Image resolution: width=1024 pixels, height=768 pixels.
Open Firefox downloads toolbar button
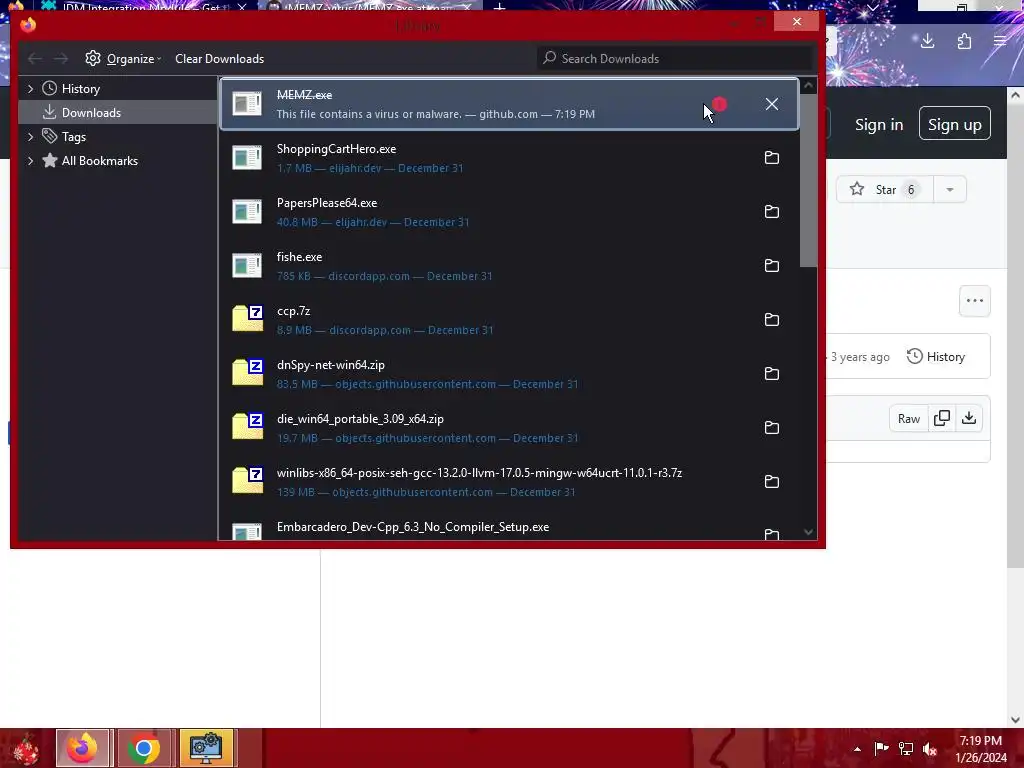click(927, 42)
